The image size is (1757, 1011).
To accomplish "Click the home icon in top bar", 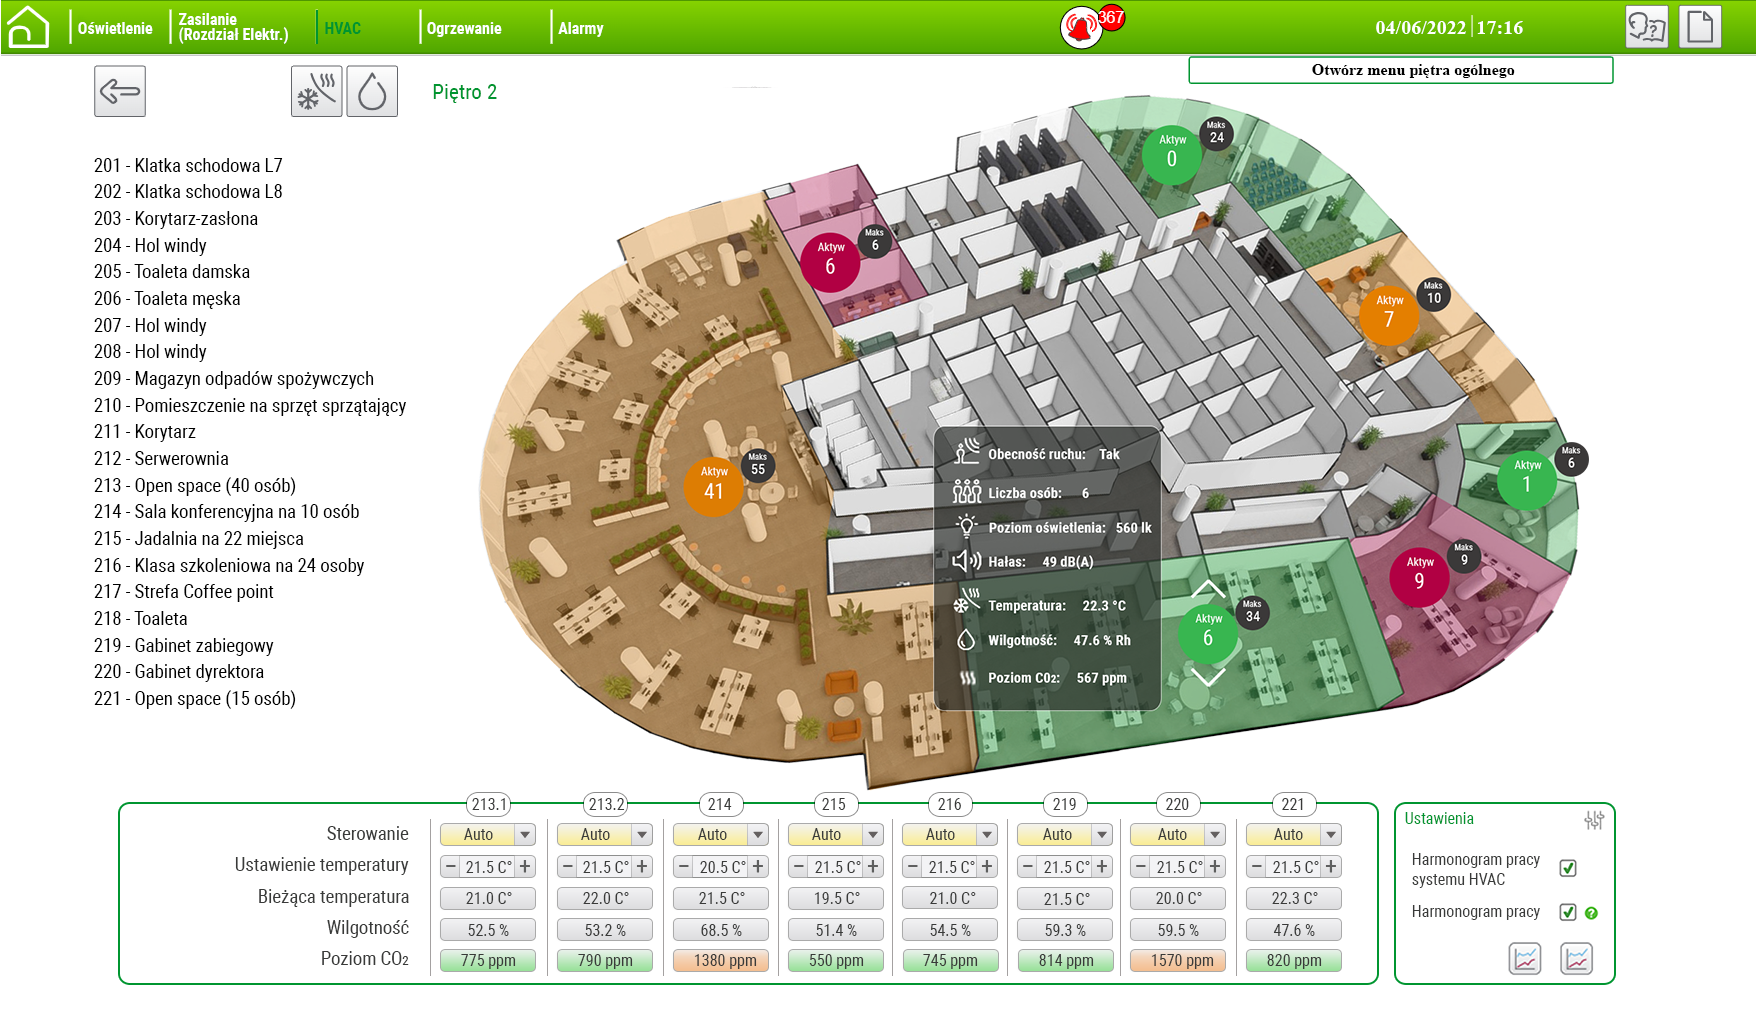I will pos(28,27).
